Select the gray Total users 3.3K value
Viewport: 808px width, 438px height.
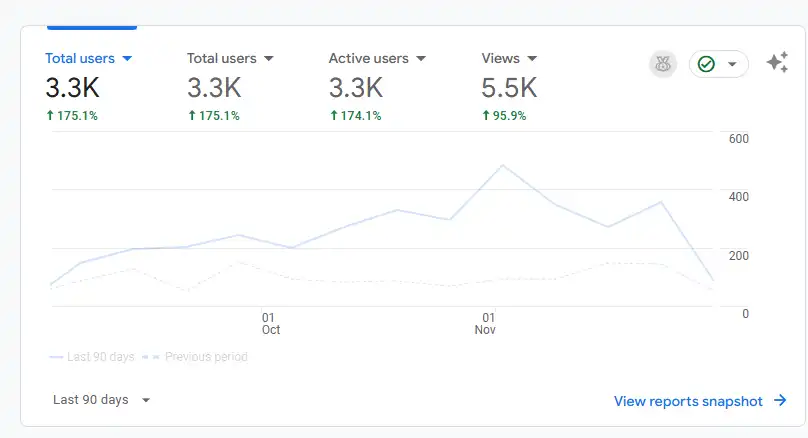pyautogui.click(x=214, y=88)
